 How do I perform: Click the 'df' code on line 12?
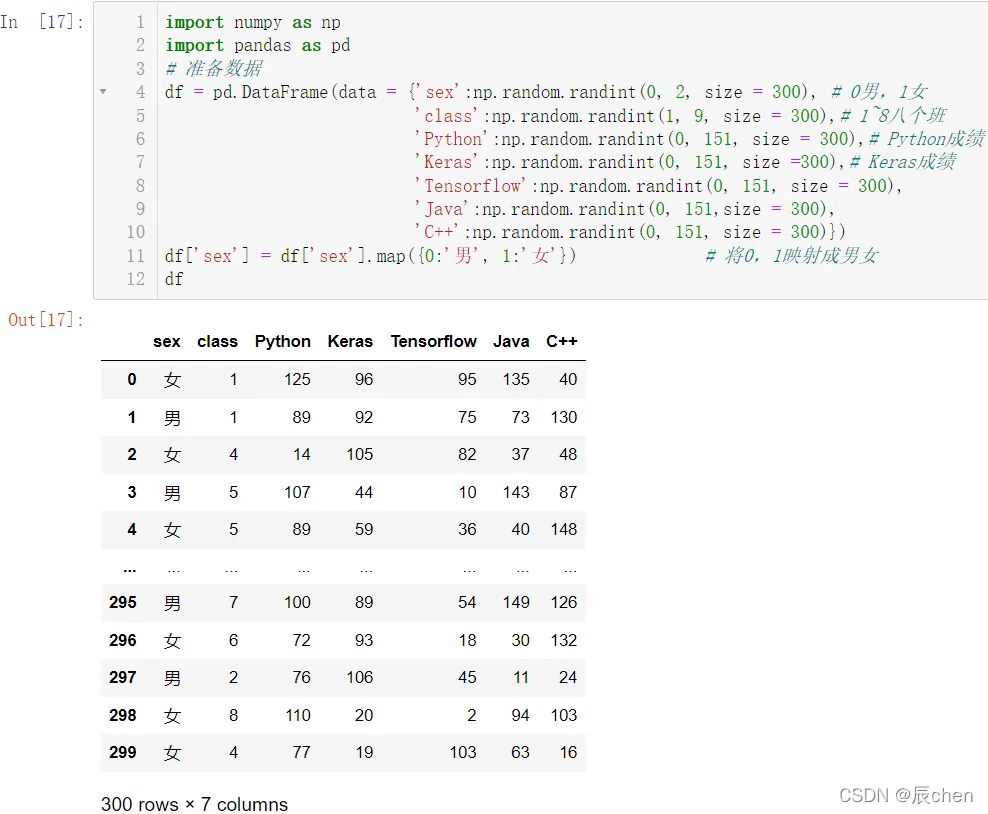[174, 279]
